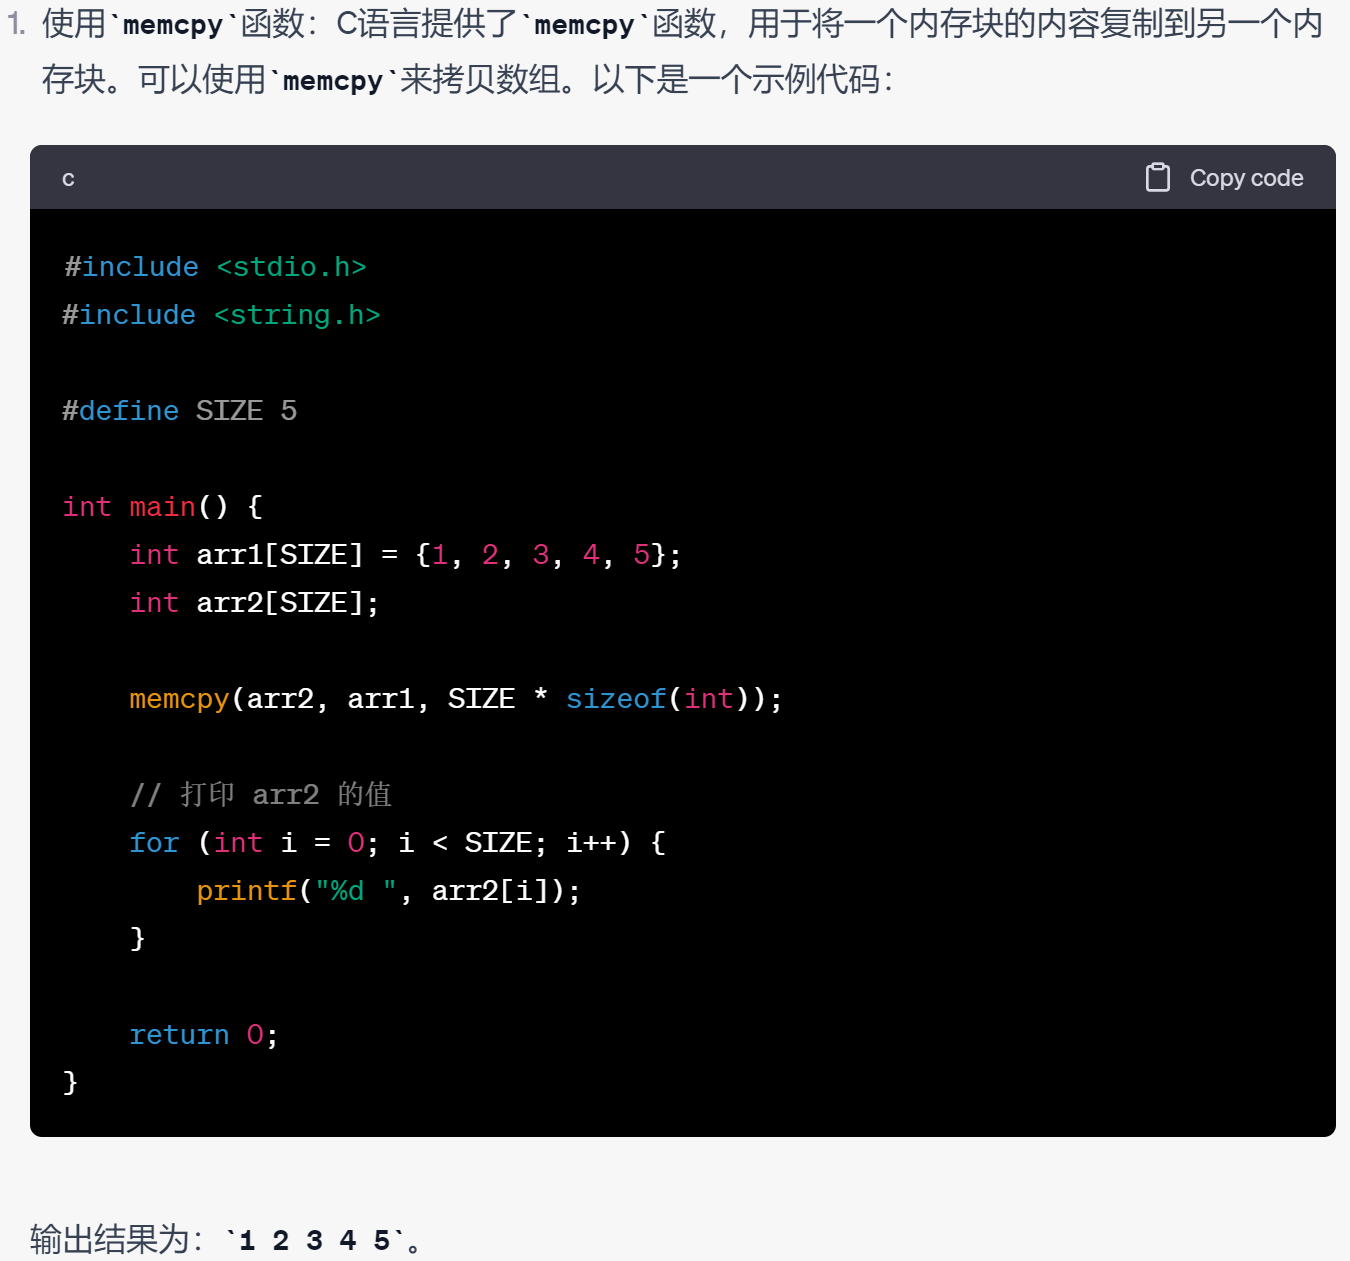The height and width of the screenshot is (1261, 1350).
Task: Click the '#include <string.h>' line
Action: pyautogui.click(x=221, y=315)
